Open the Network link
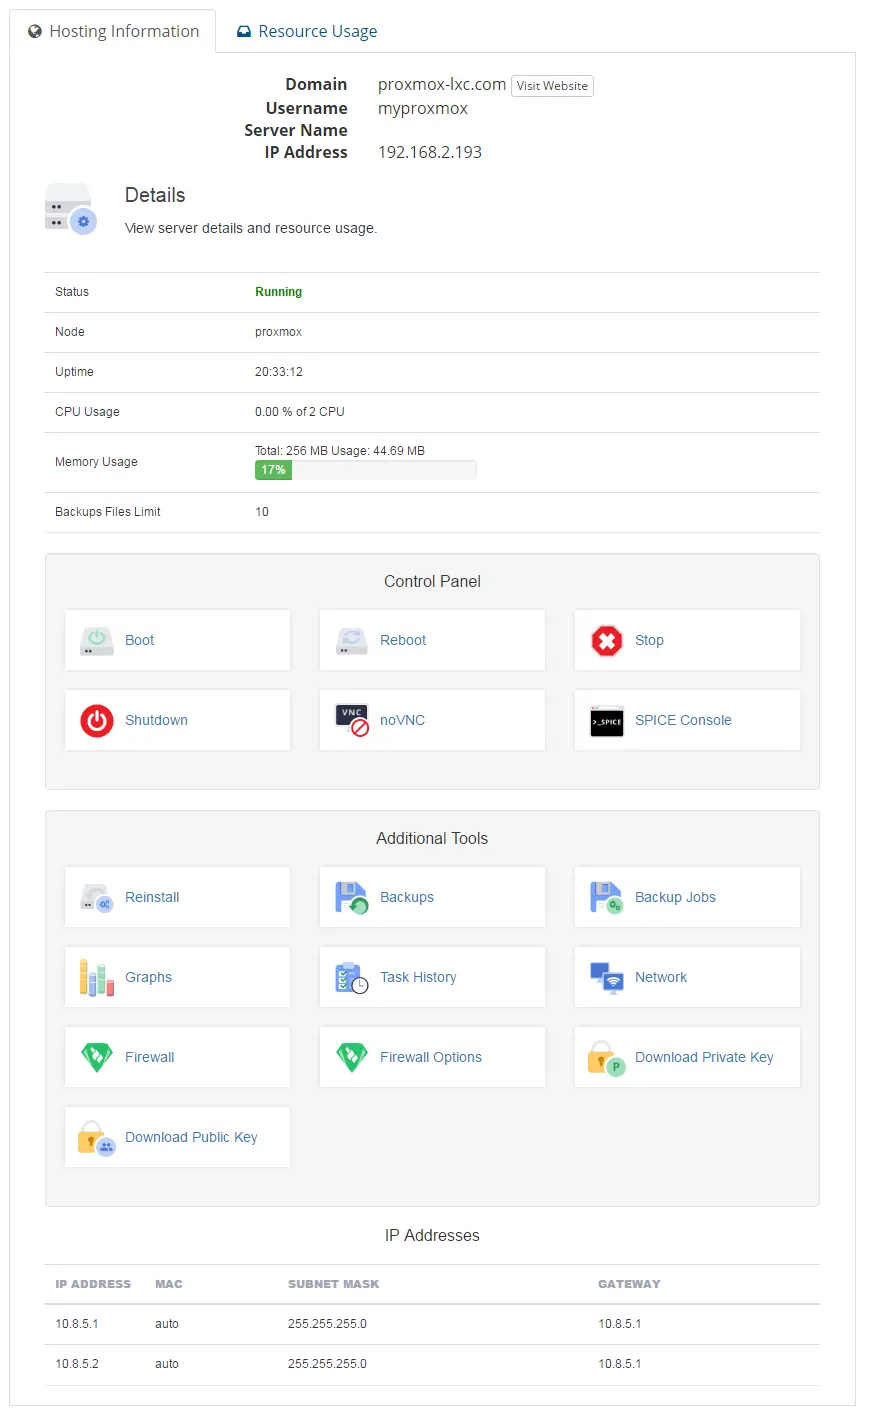Viewport: 869px width, 1419px height. tap(661, 977)
